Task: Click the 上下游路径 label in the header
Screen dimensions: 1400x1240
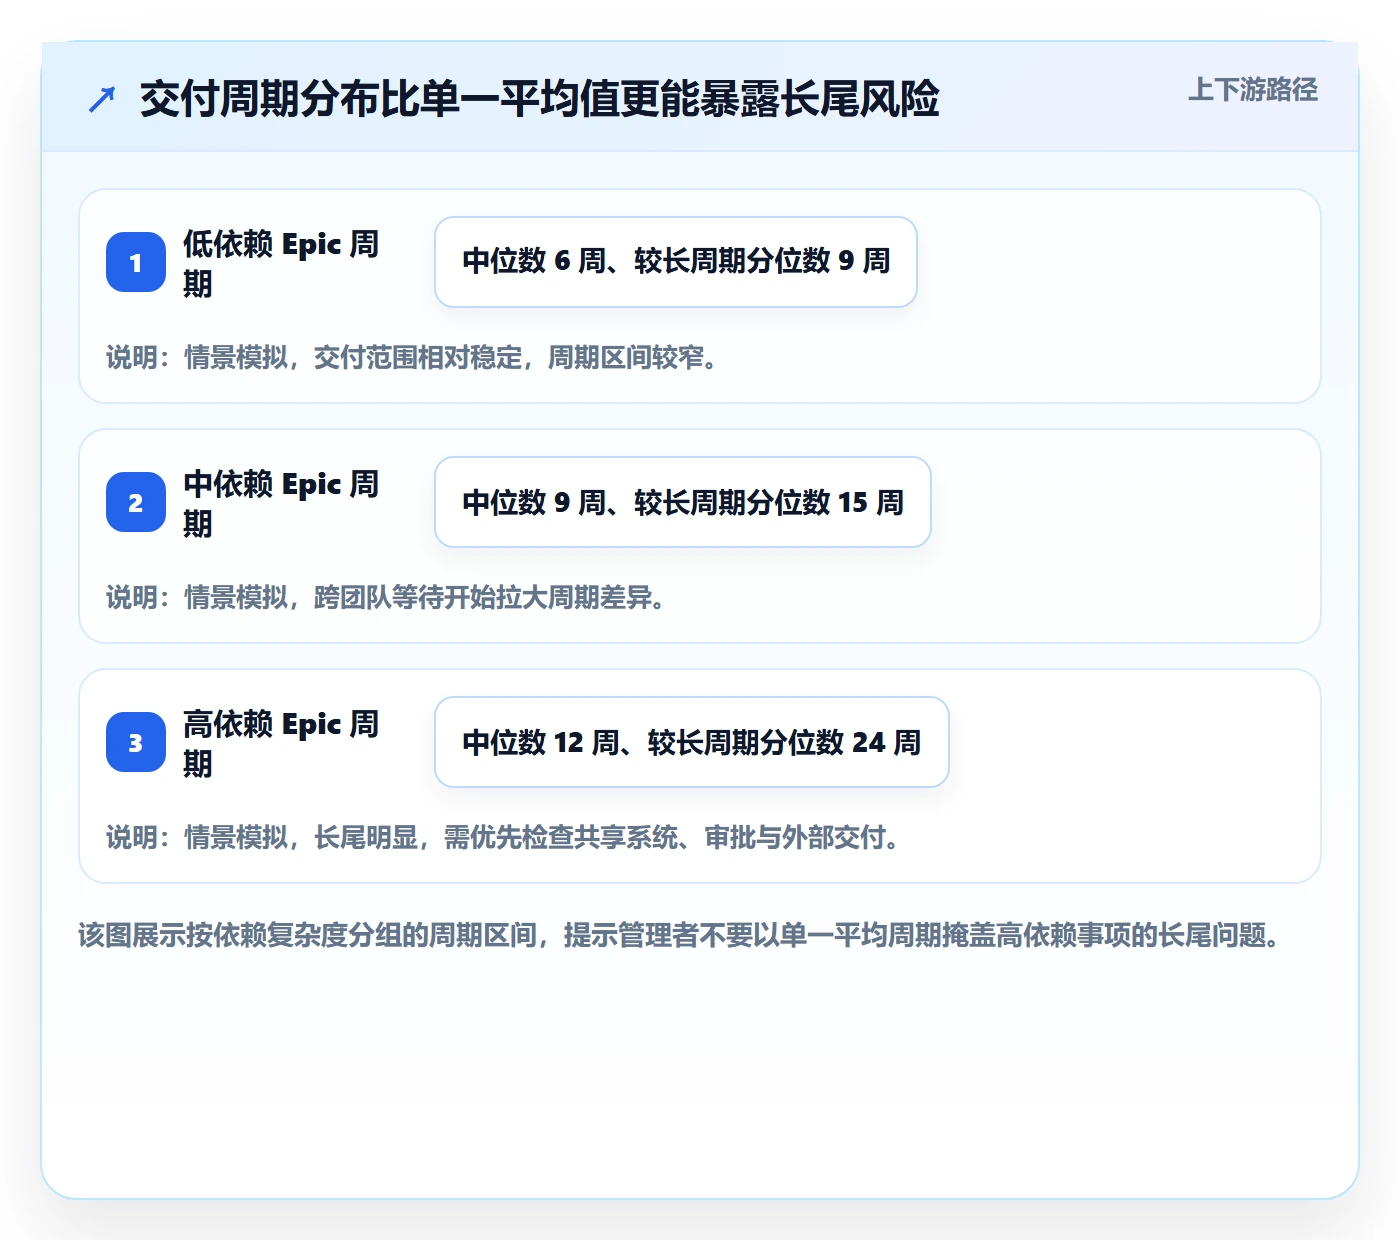Action: pyautogui.click(x=1253, y=90)
